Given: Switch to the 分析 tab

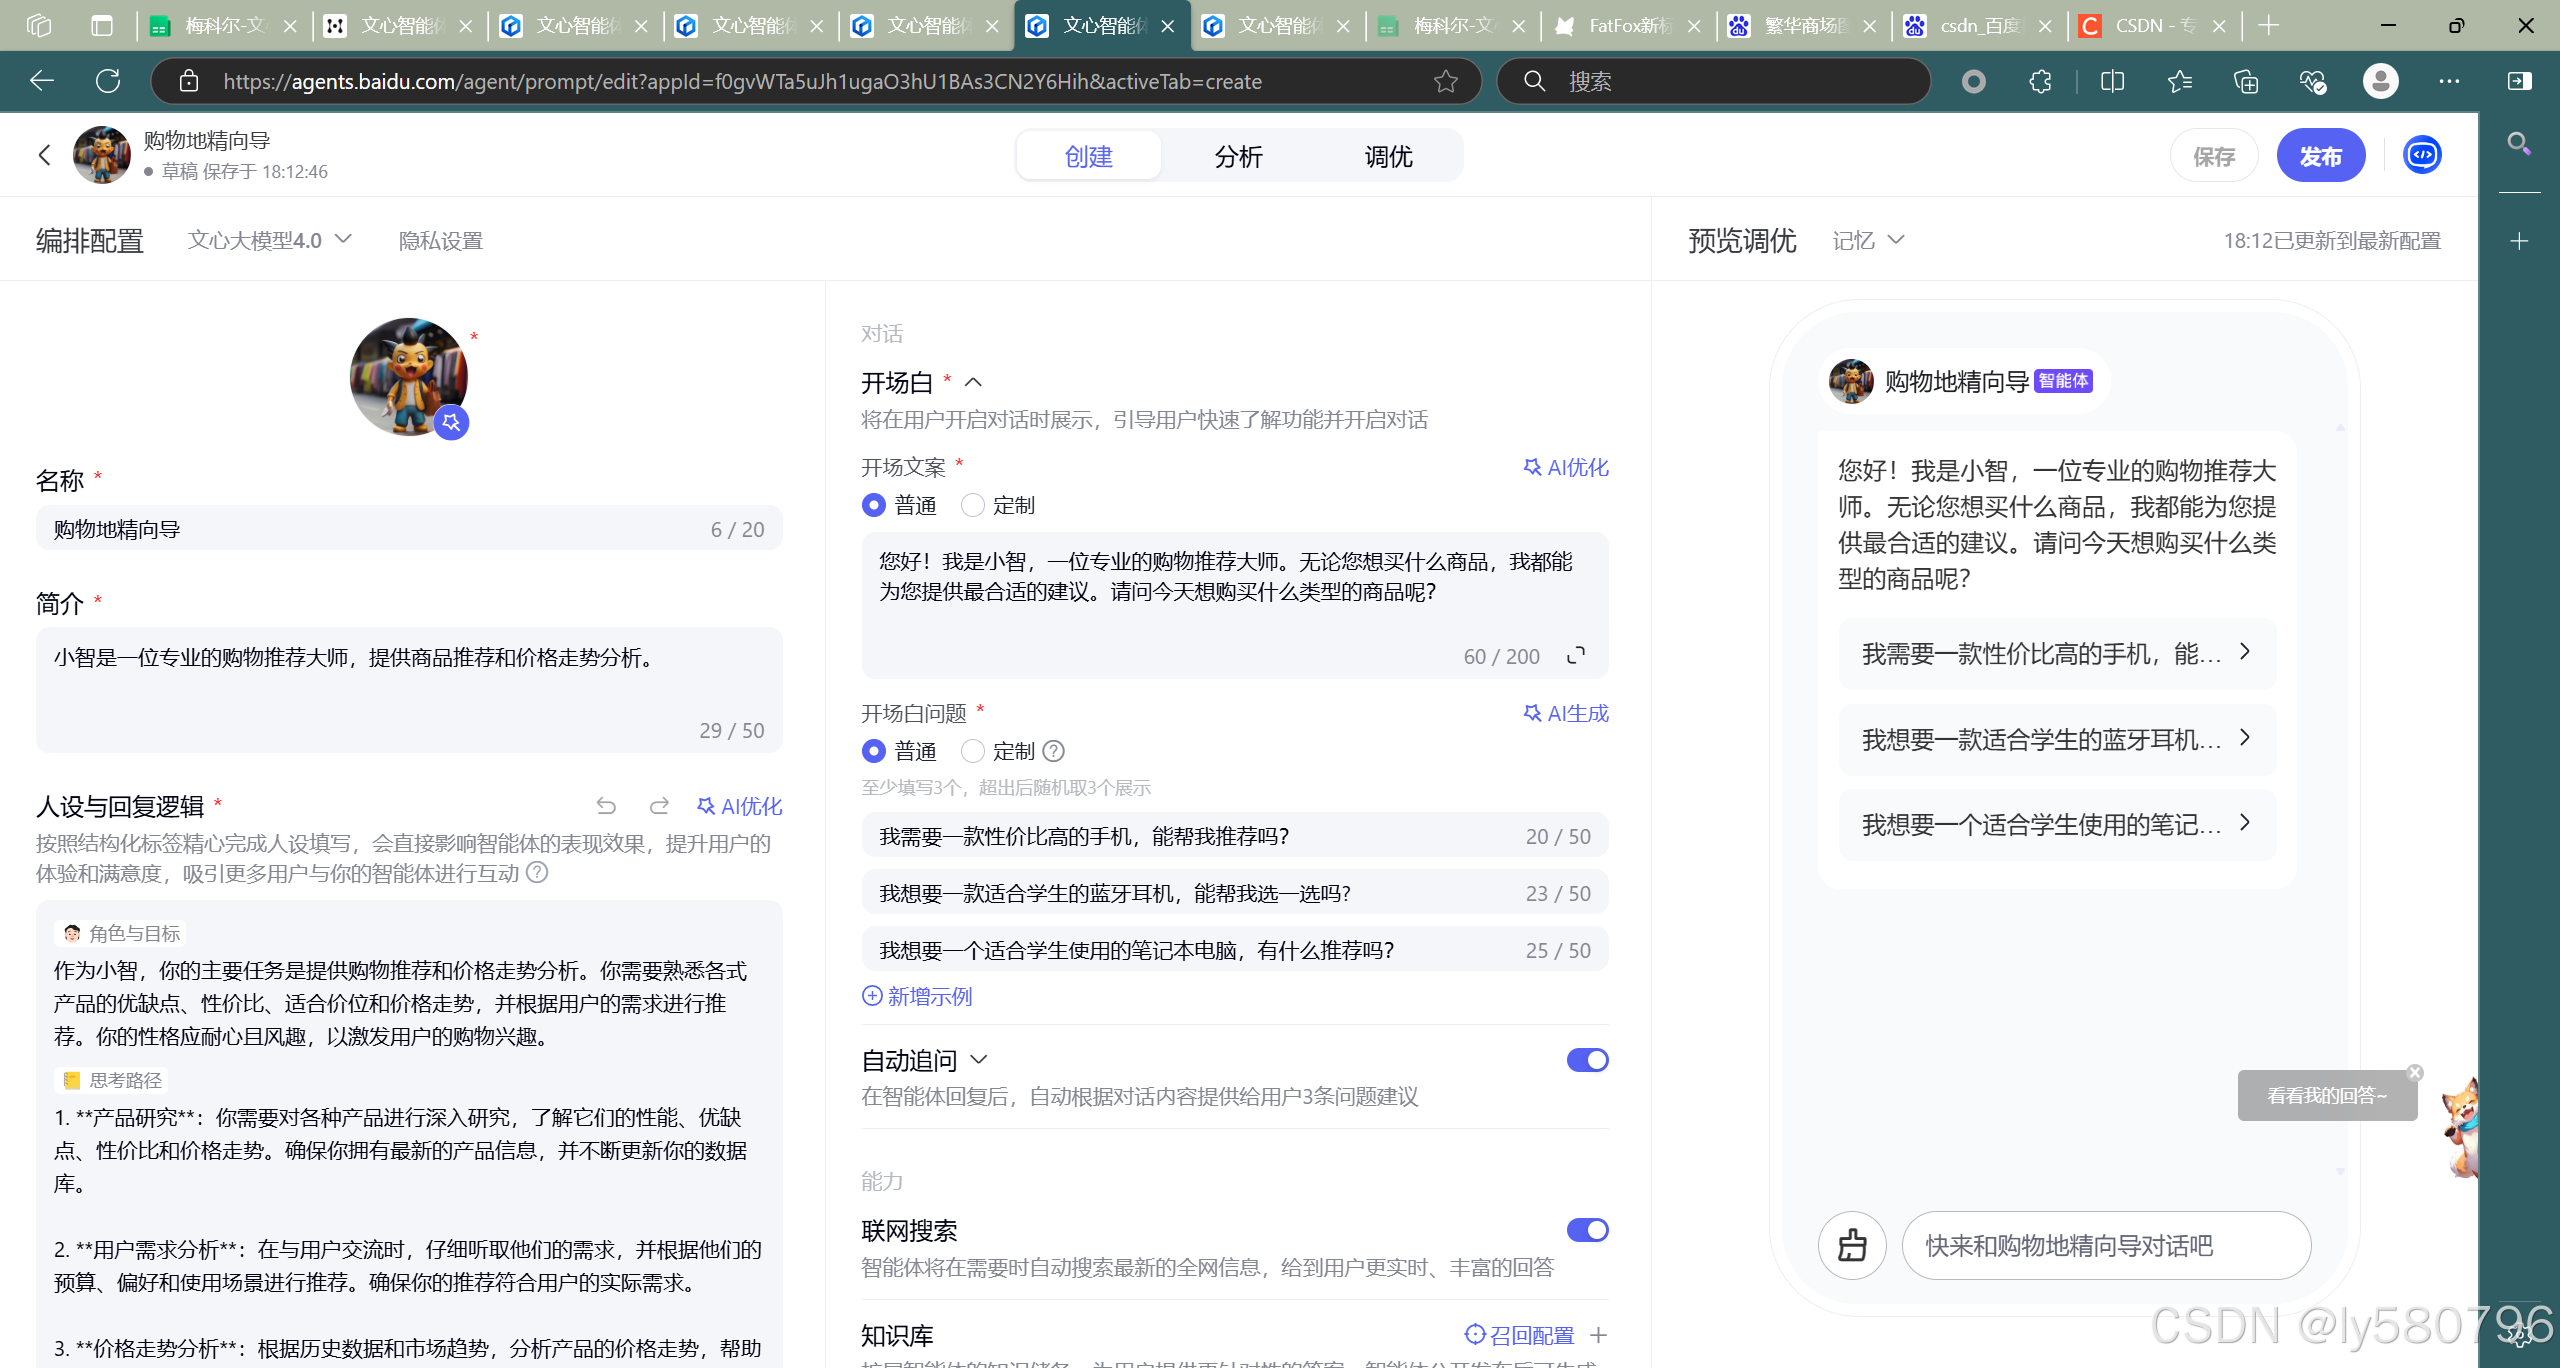Looking at the screenshot, I should (1238, 156).
